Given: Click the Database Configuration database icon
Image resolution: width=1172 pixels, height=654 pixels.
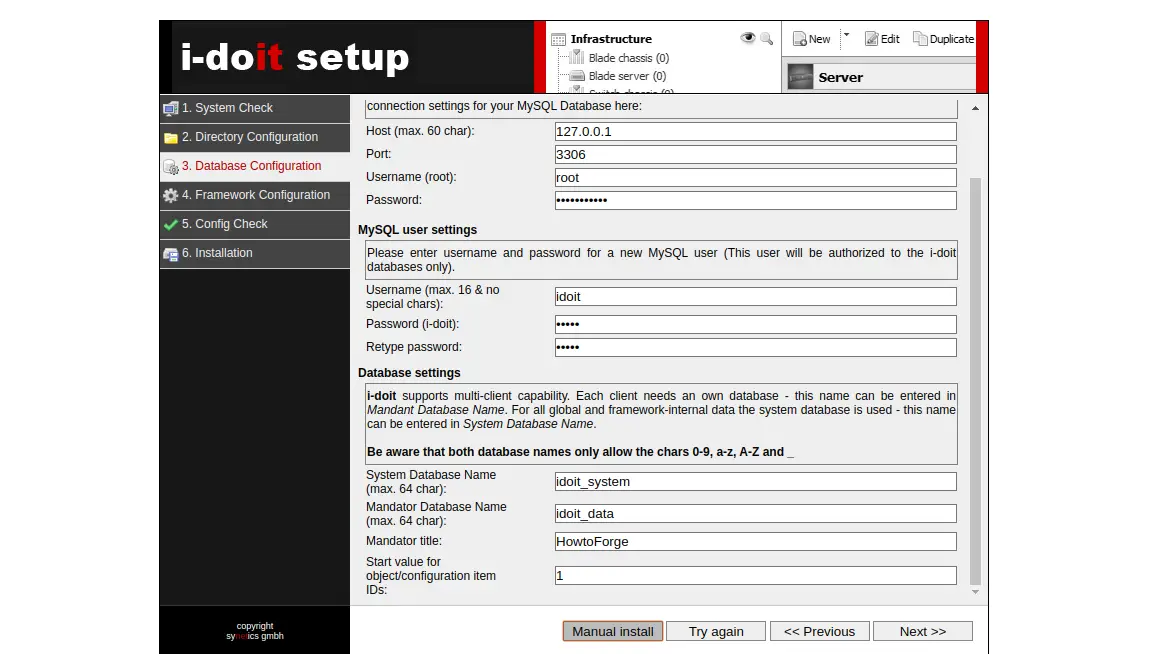Looking at the screenshot, I should pyautogui.click(x=171, y=167).
